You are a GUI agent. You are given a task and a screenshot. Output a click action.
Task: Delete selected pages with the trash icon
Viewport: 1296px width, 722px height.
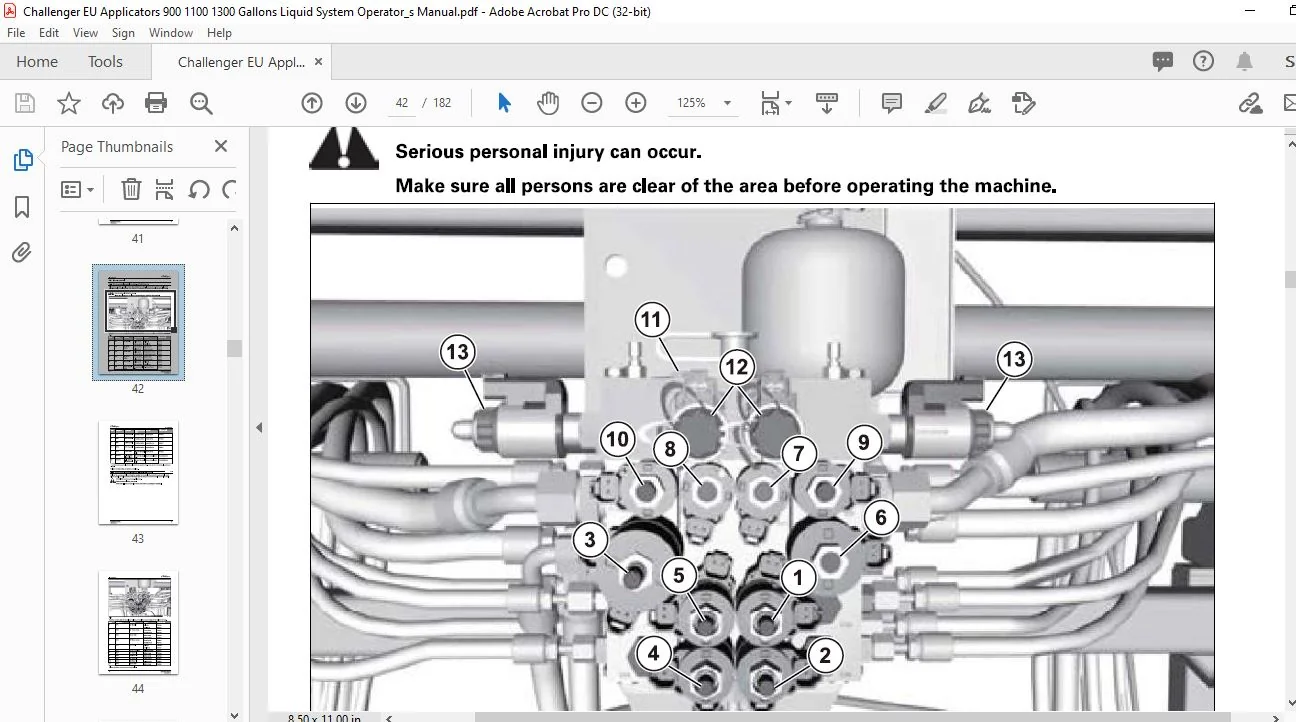click(131, 189)
